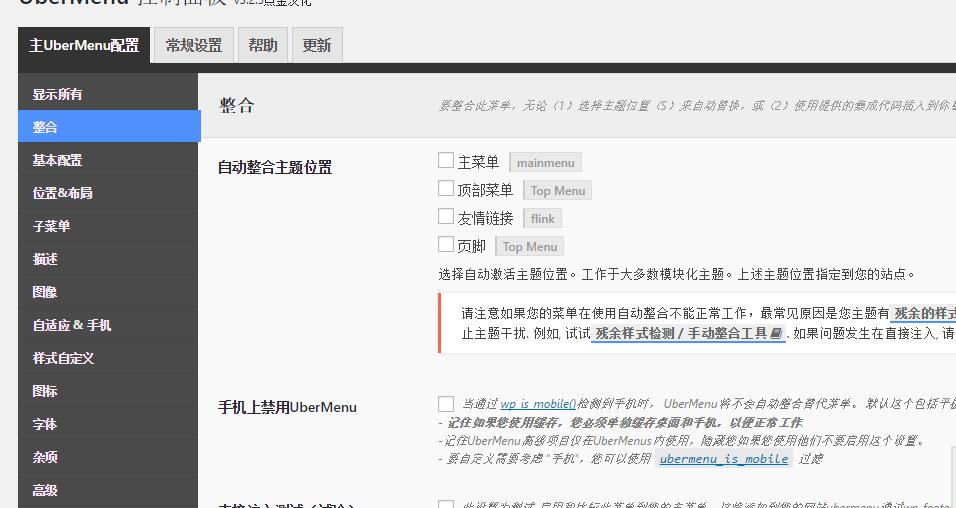This screenshot has height=508, width=956.
Task: Open 自适应 & 手机 section
Action: (x=109, y=324)
